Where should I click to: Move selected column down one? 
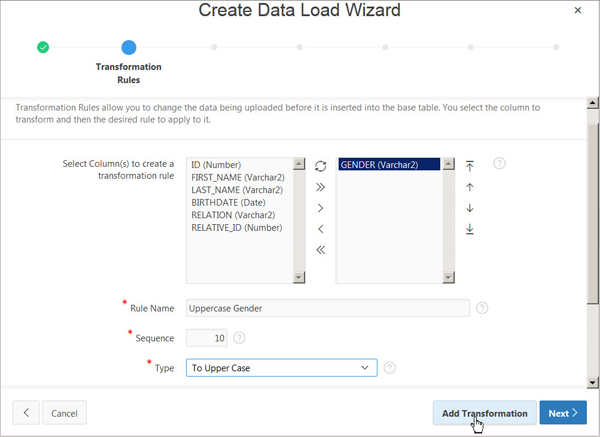(470, 208)
